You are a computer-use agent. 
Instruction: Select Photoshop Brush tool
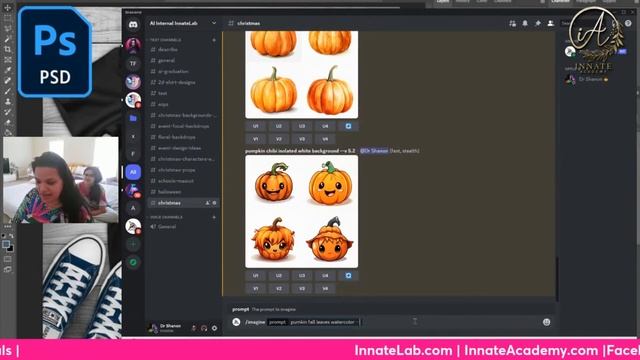pos(7,91)
